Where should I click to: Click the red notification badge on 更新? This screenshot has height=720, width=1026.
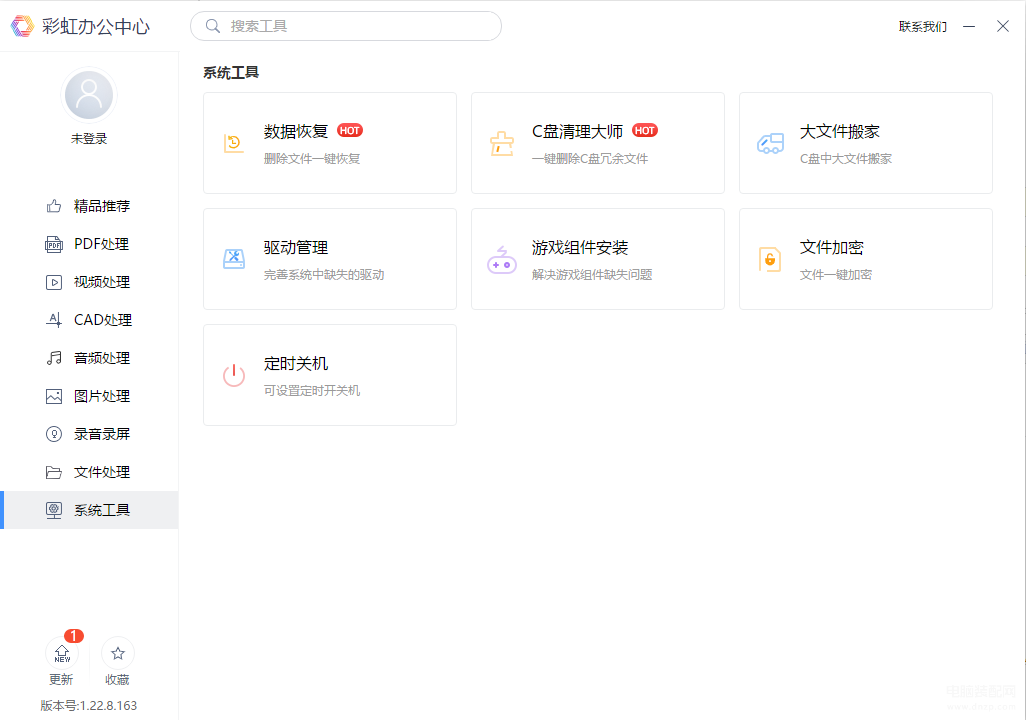click(x=74, y=636)
